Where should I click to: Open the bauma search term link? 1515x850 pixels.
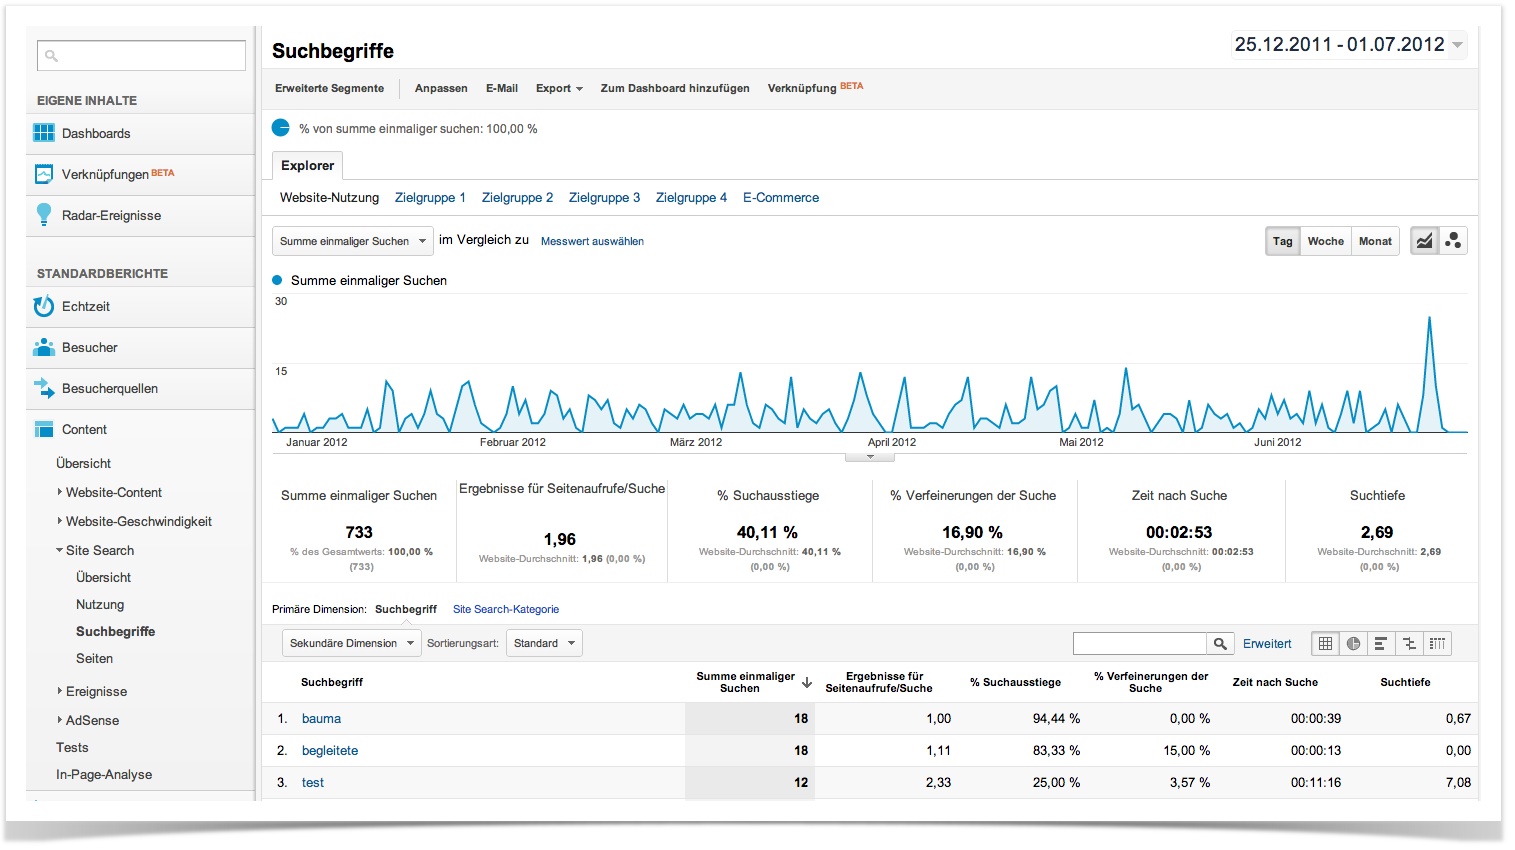pyautogui.click(x=321, y=719)
